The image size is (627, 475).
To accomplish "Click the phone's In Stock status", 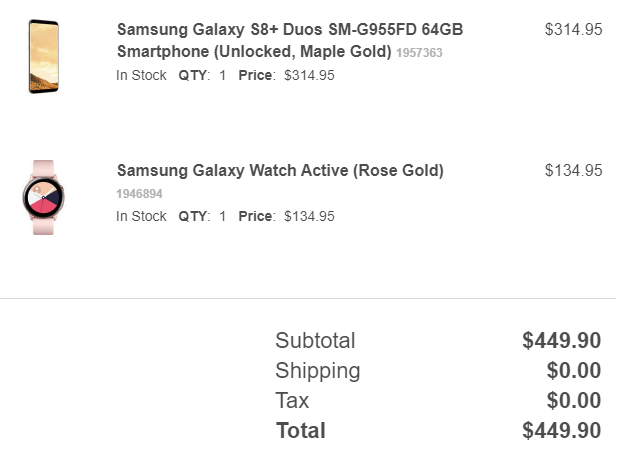I will coord(141,75).
